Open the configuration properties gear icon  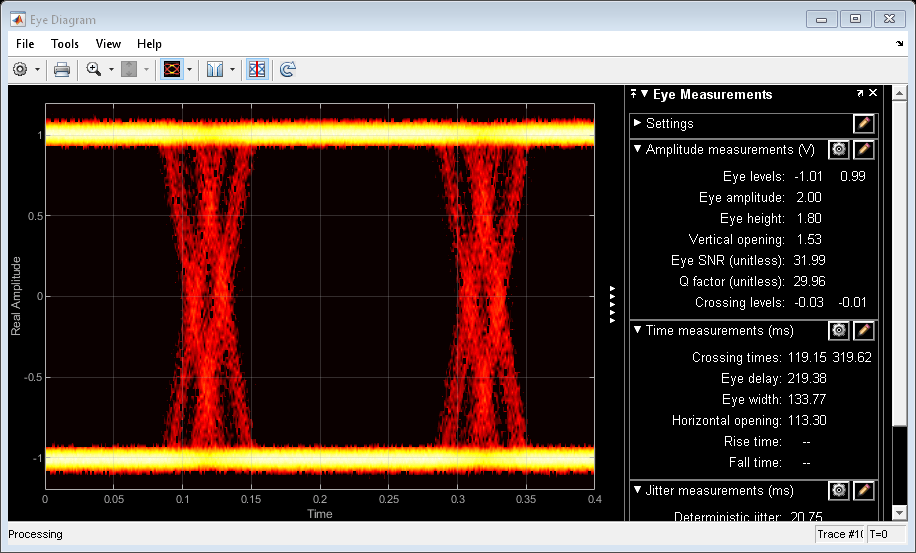tap(20, 69)
